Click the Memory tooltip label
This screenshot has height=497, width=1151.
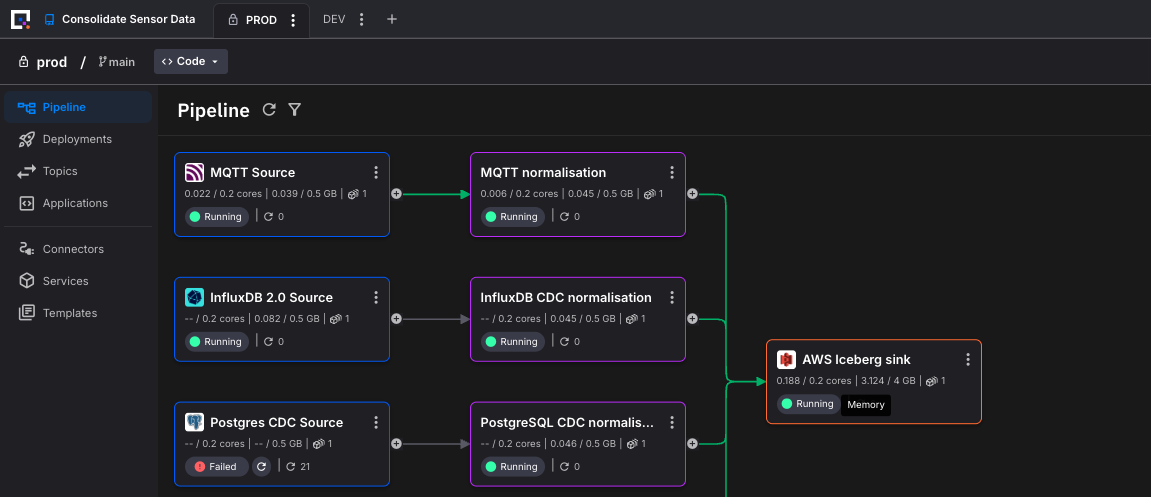coord(865,405)
